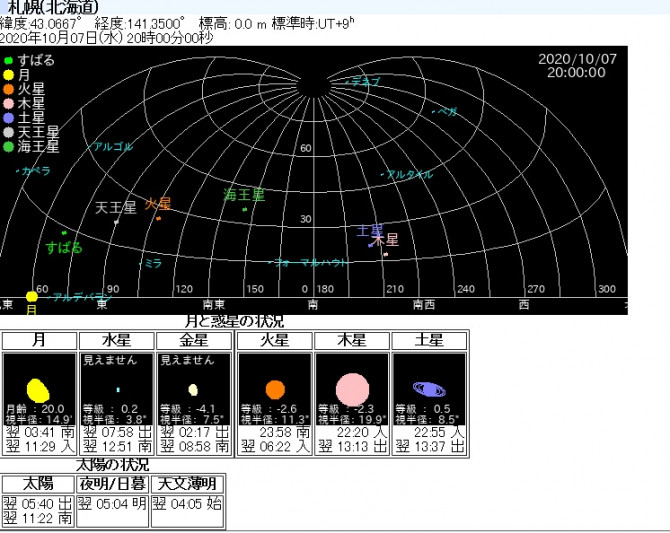Click the 南東 direction label
670x533 pixels.
pos(214,304)
